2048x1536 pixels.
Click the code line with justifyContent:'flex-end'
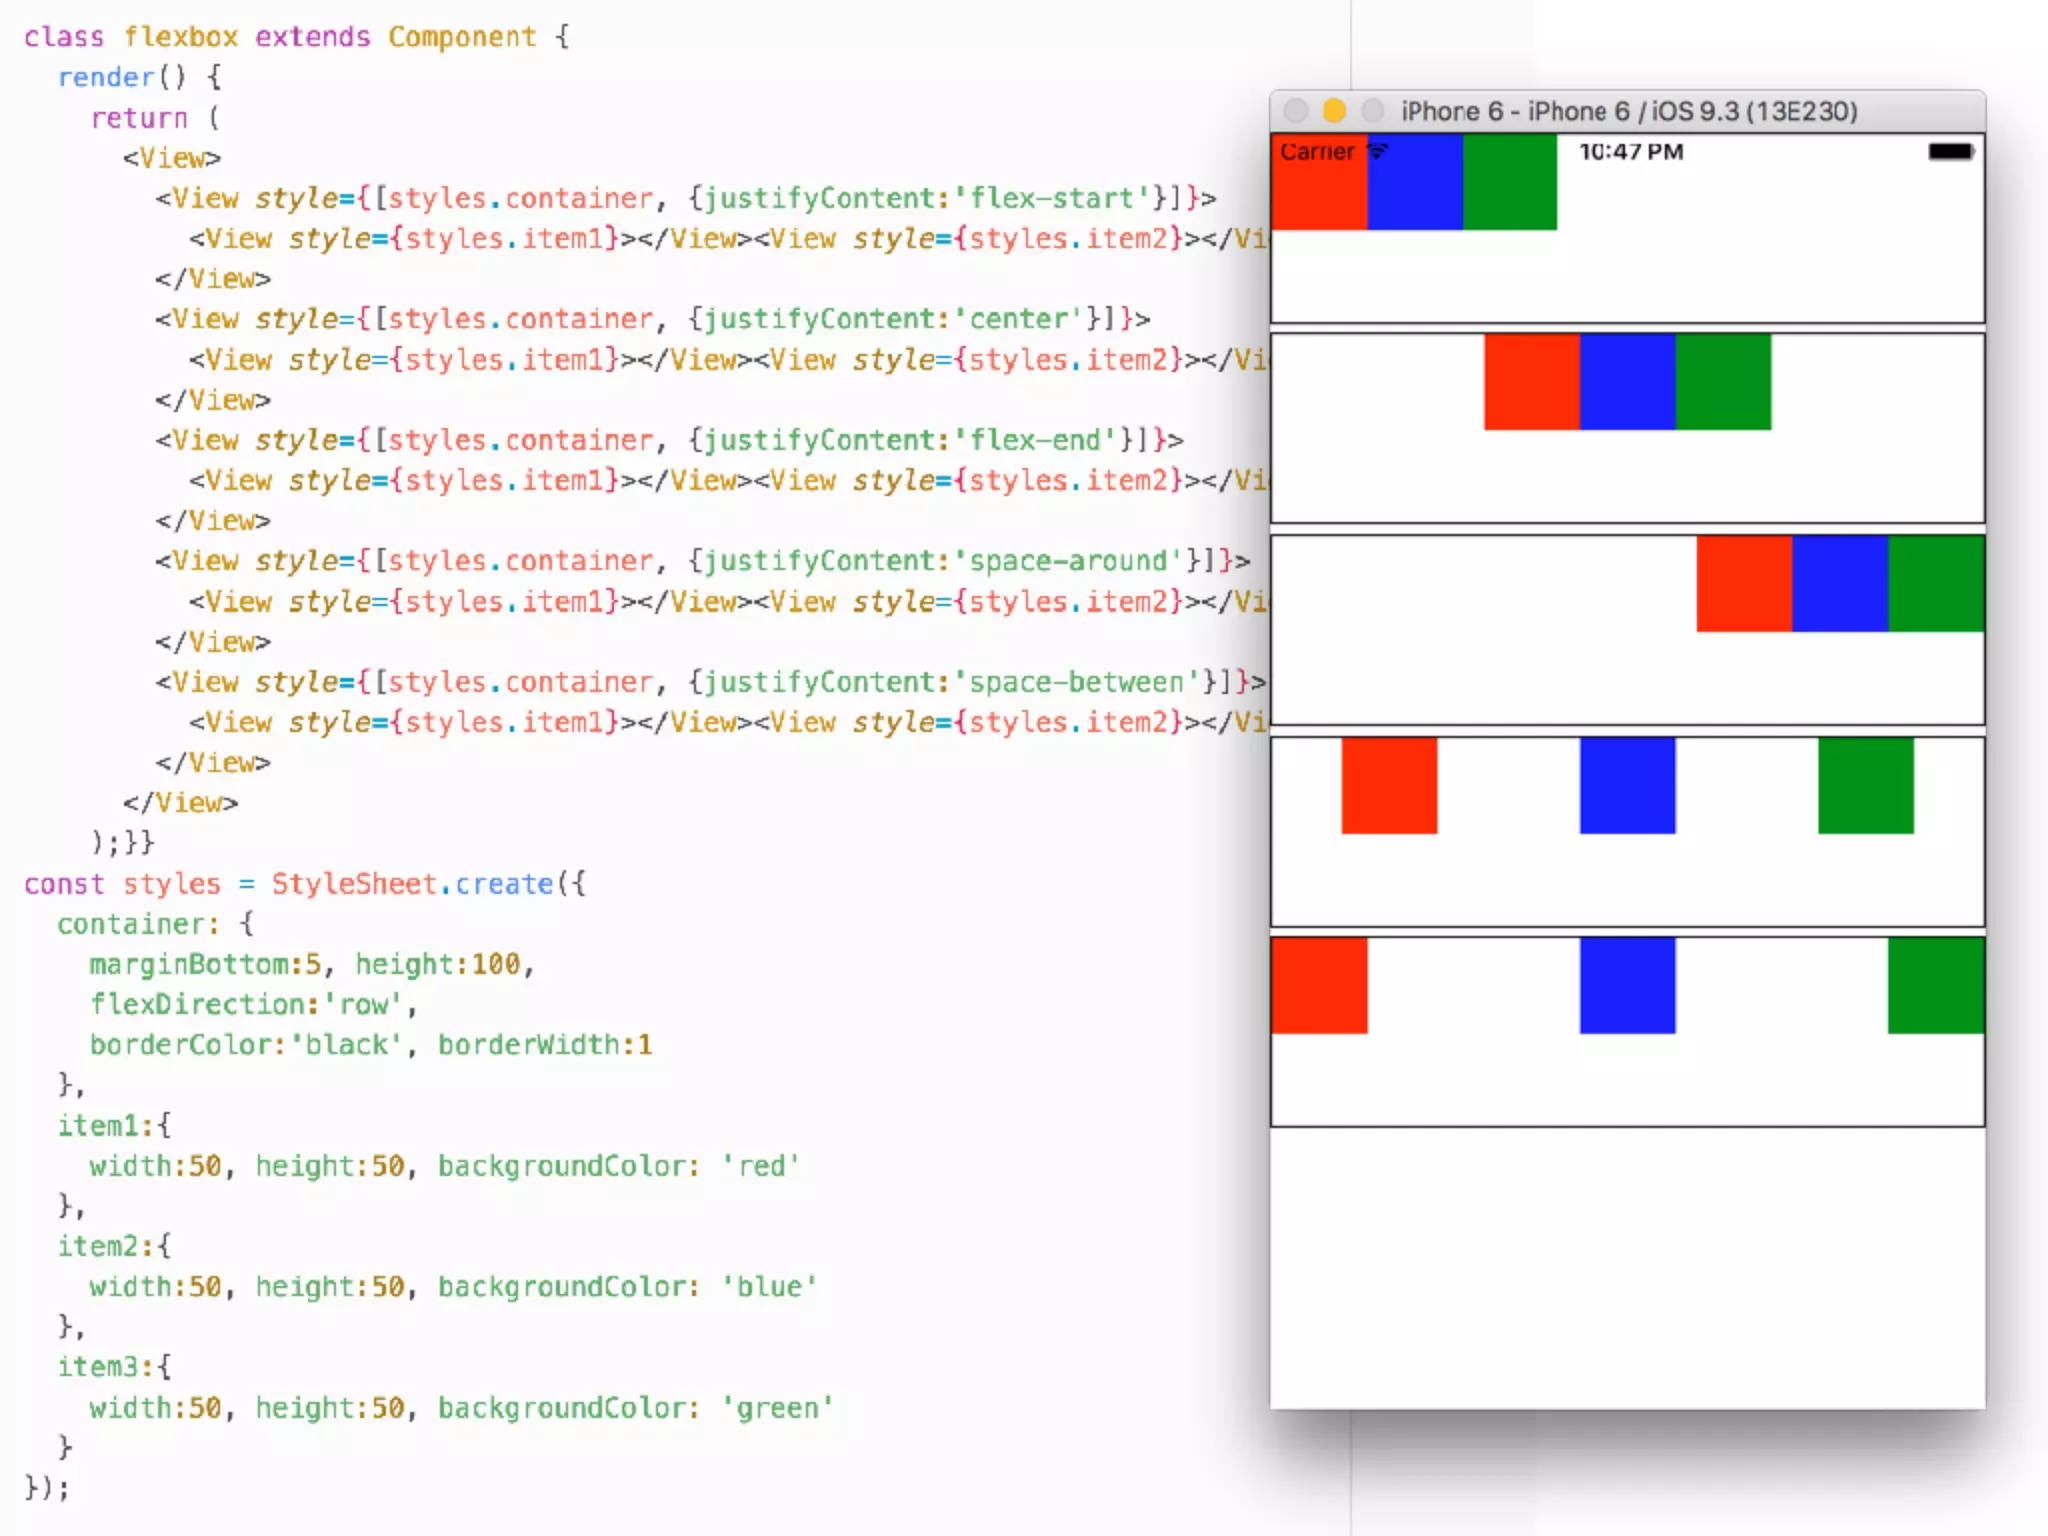pos(669,440)
